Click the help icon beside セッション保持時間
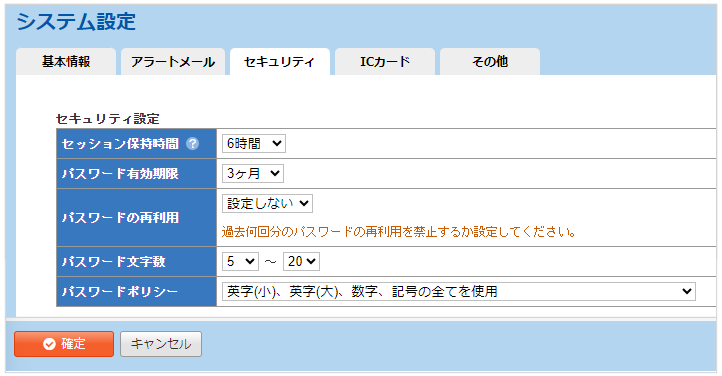This screenshot has width=722, height=376. [192, 144]
